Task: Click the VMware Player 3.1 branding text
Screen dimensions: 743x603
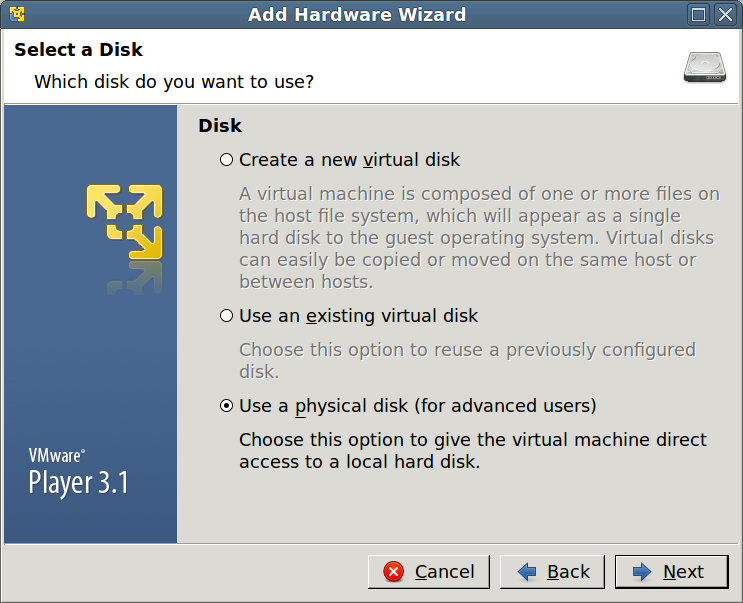Action: pyautogui.click(x=78, y=473)
